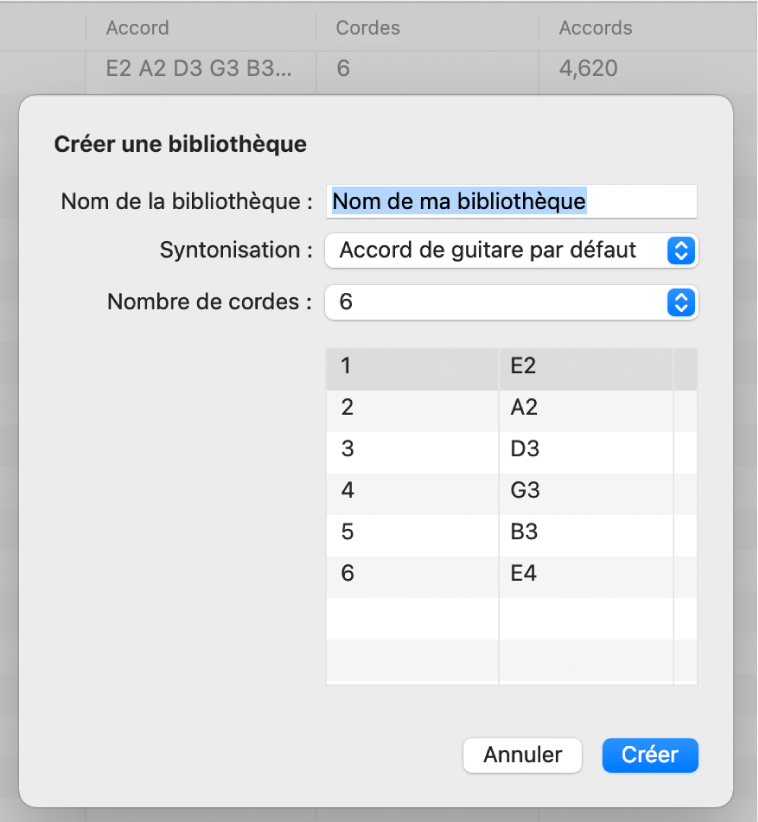The image size is (758, 822).
Task: Click the chevron icon on the tuning popup
Action: click(x=681, y=250)
